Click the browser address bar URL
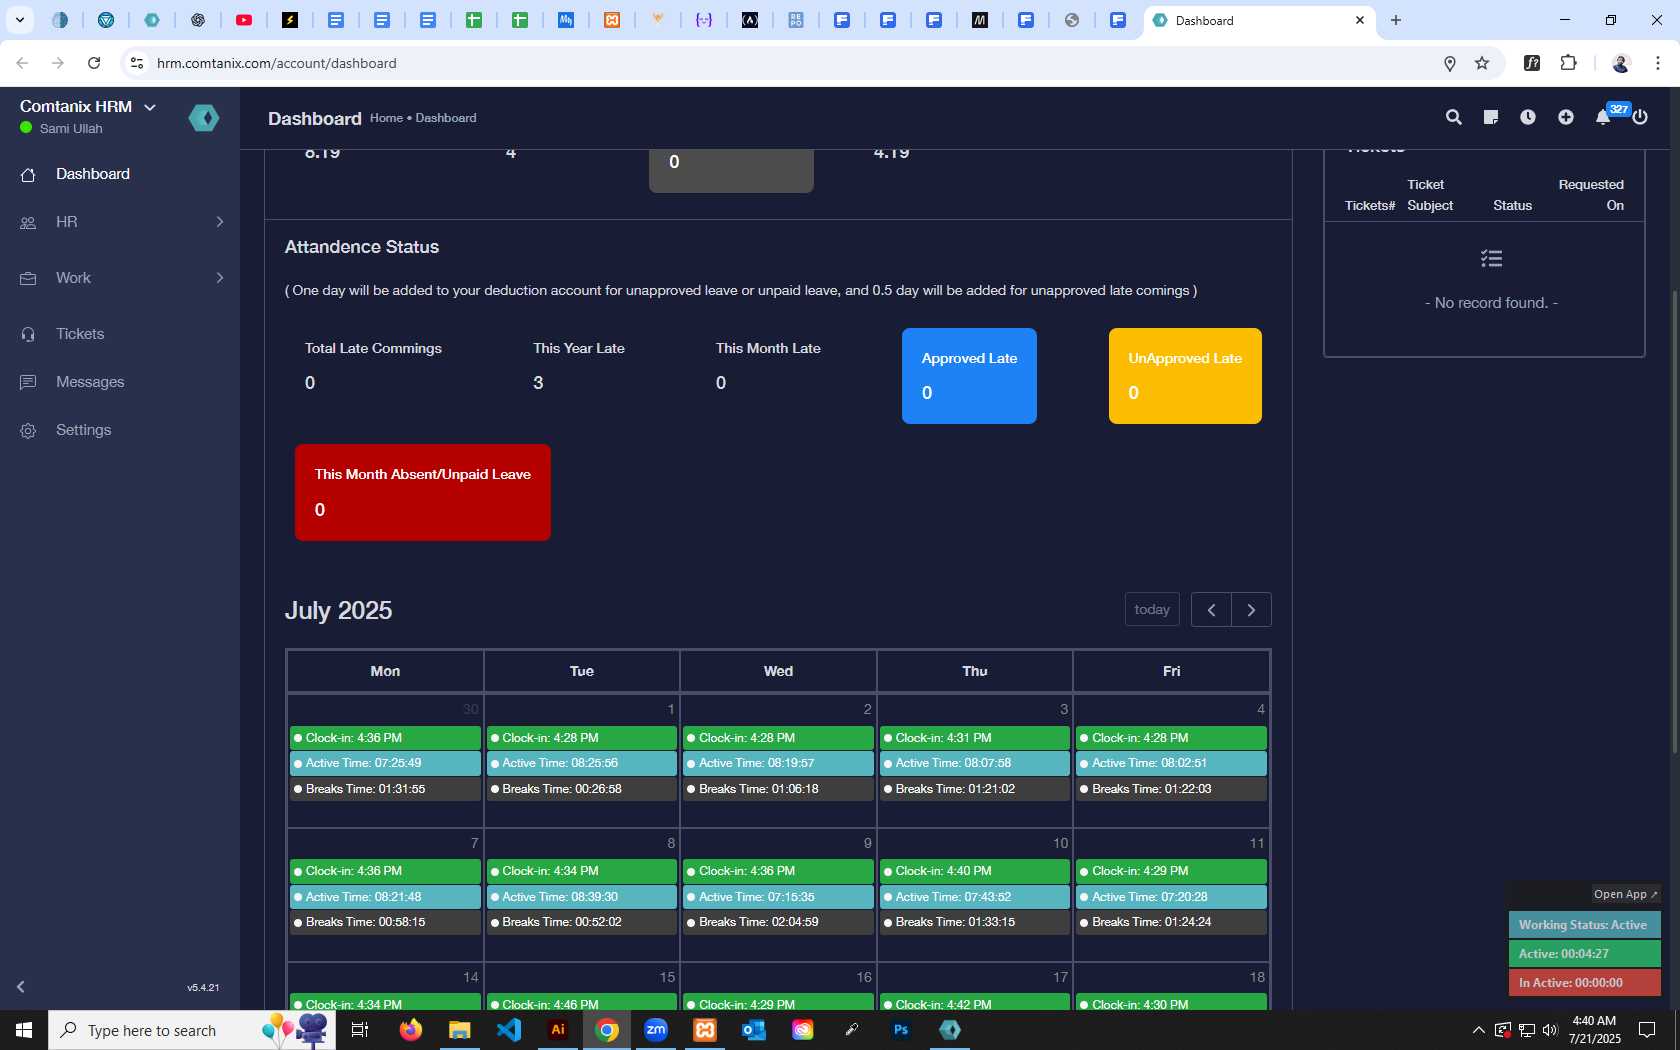The width and height of the screenshot is (1680, 1050). (276, 63)
